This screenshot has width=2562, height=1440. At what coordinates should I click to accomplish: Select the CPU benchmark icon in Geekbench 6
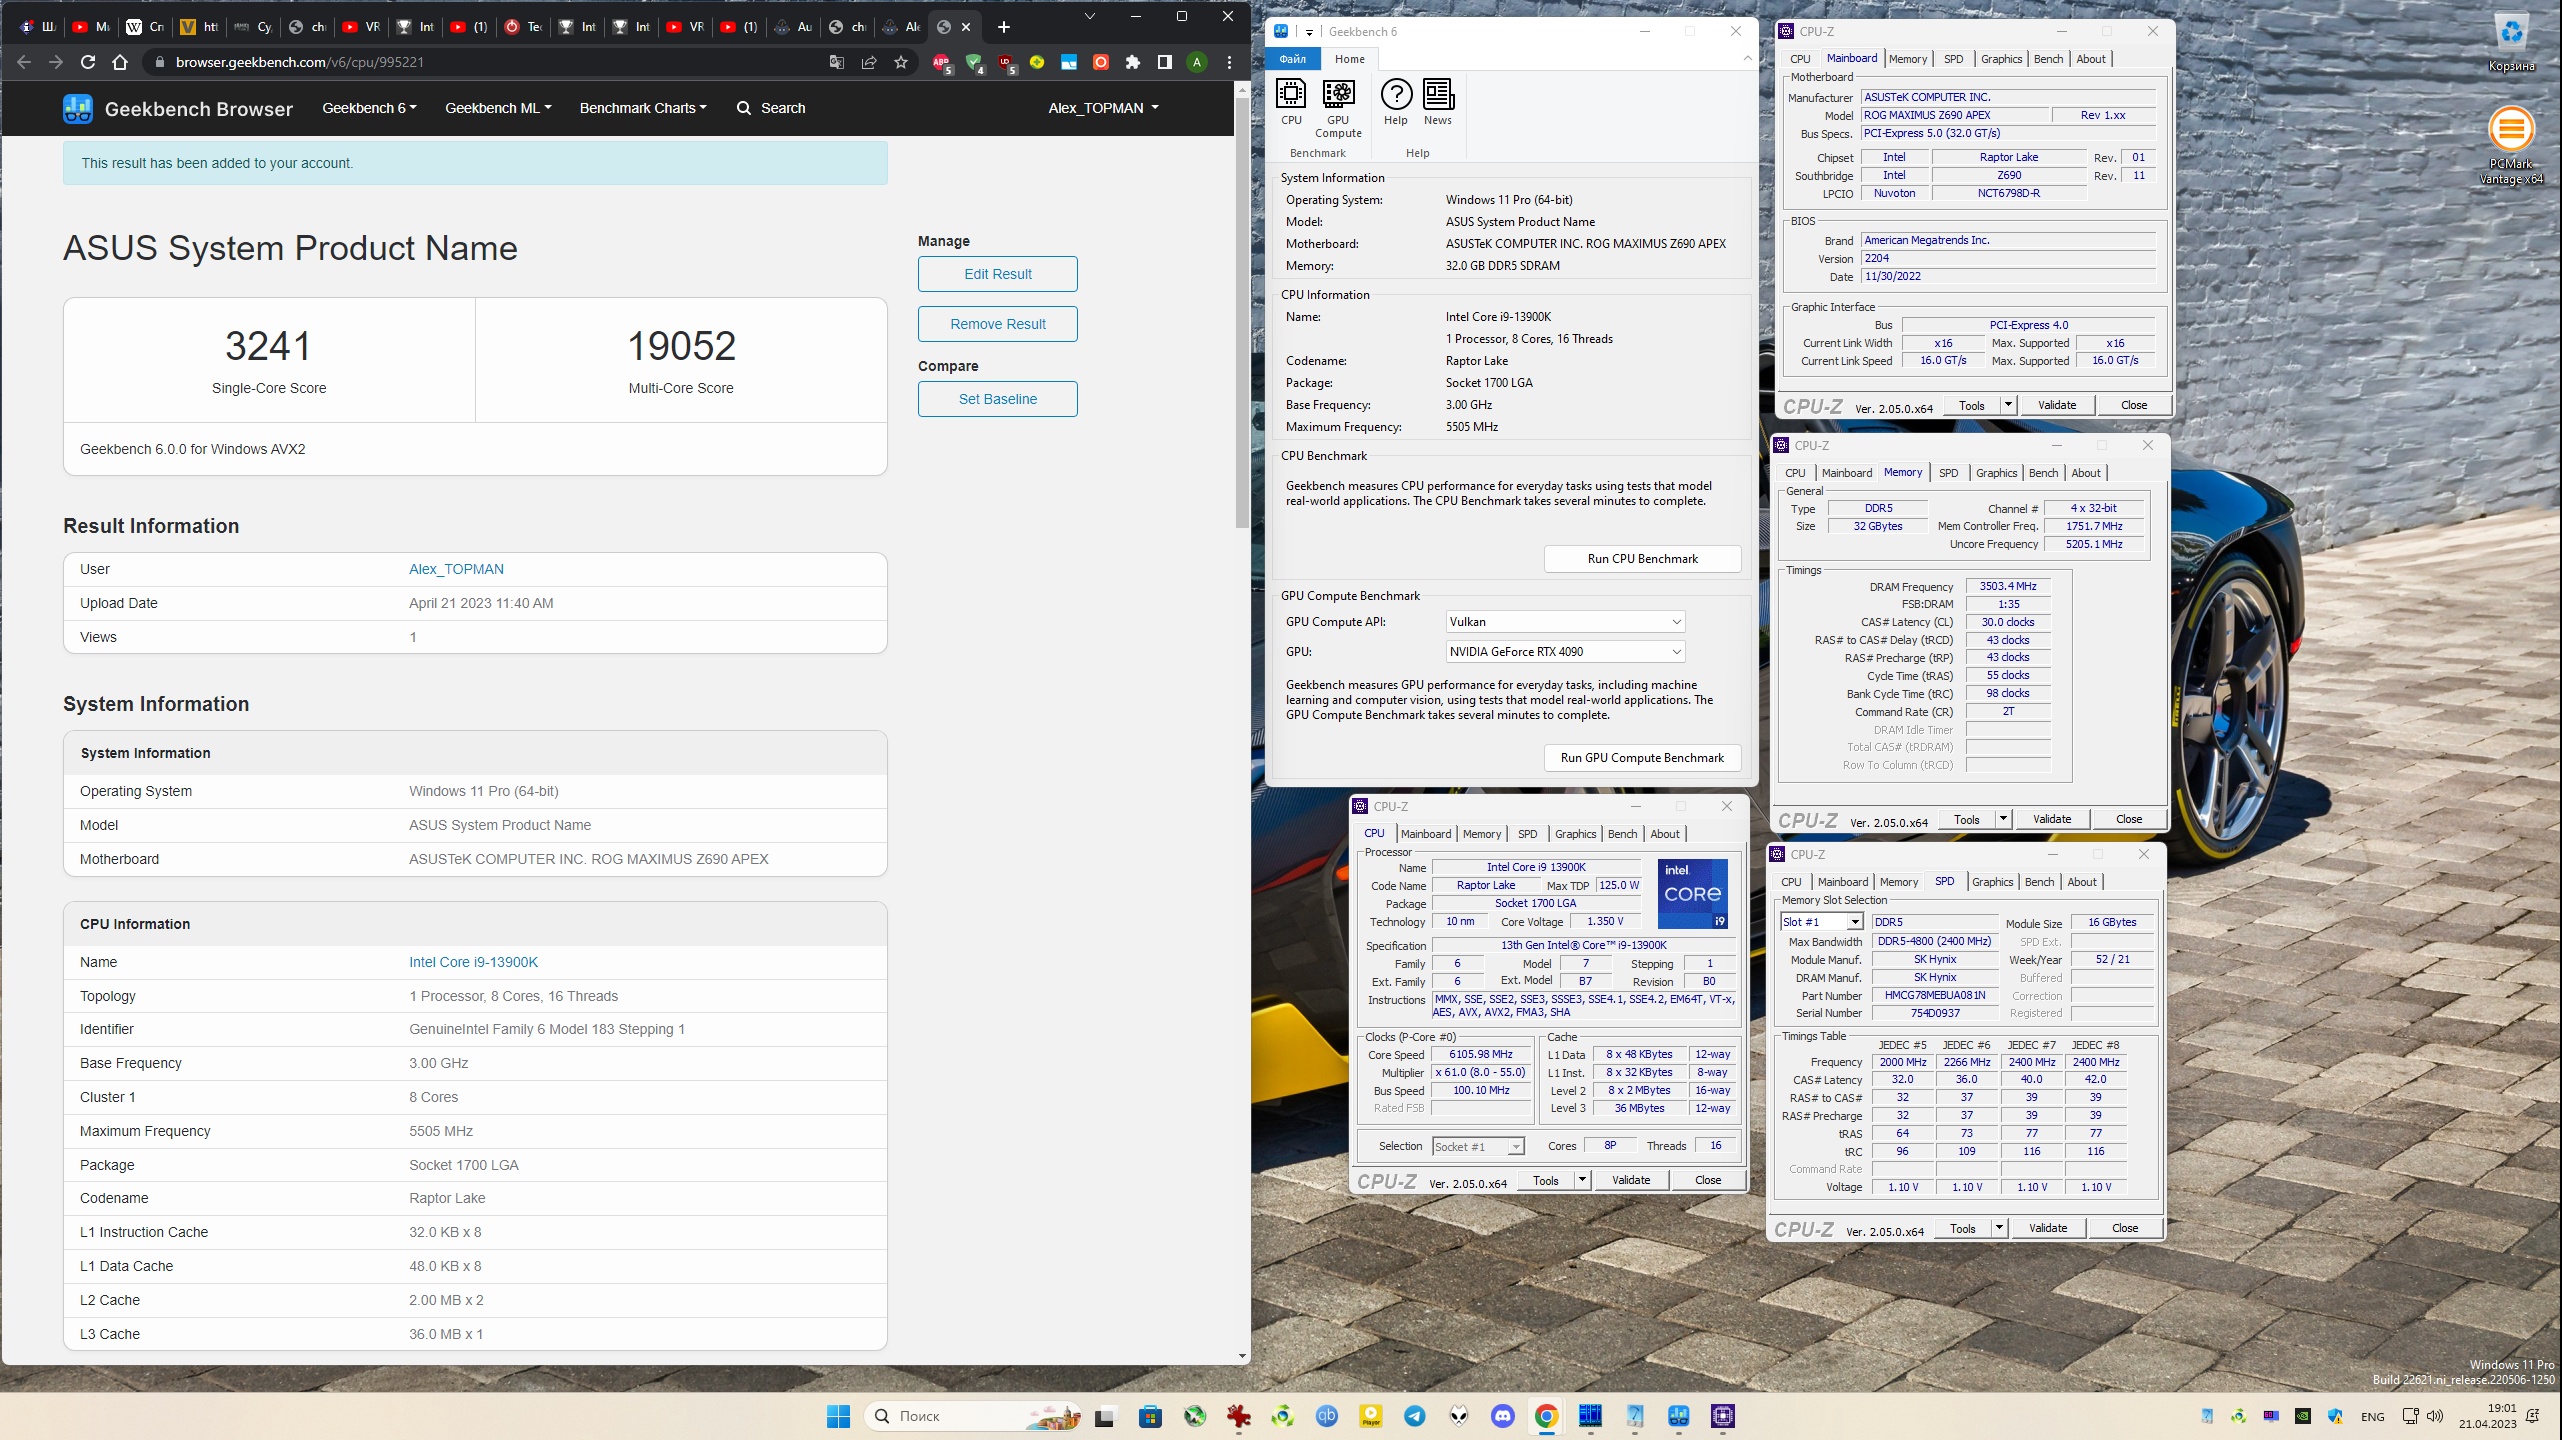point(1291,102)
